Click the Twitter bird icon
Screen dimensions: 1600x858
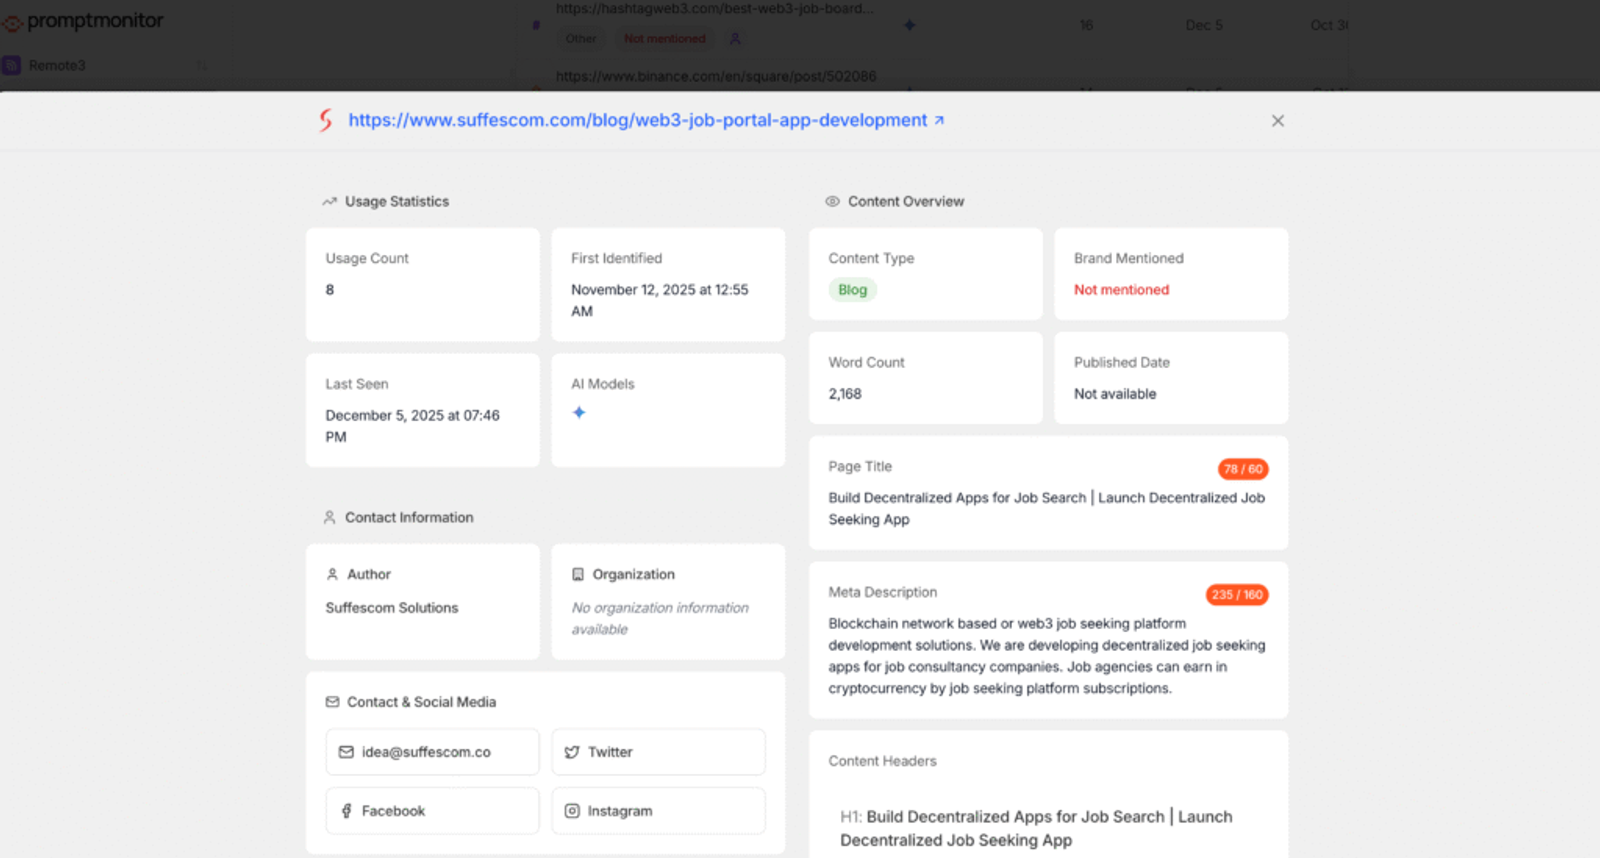[x=572, y=752]
